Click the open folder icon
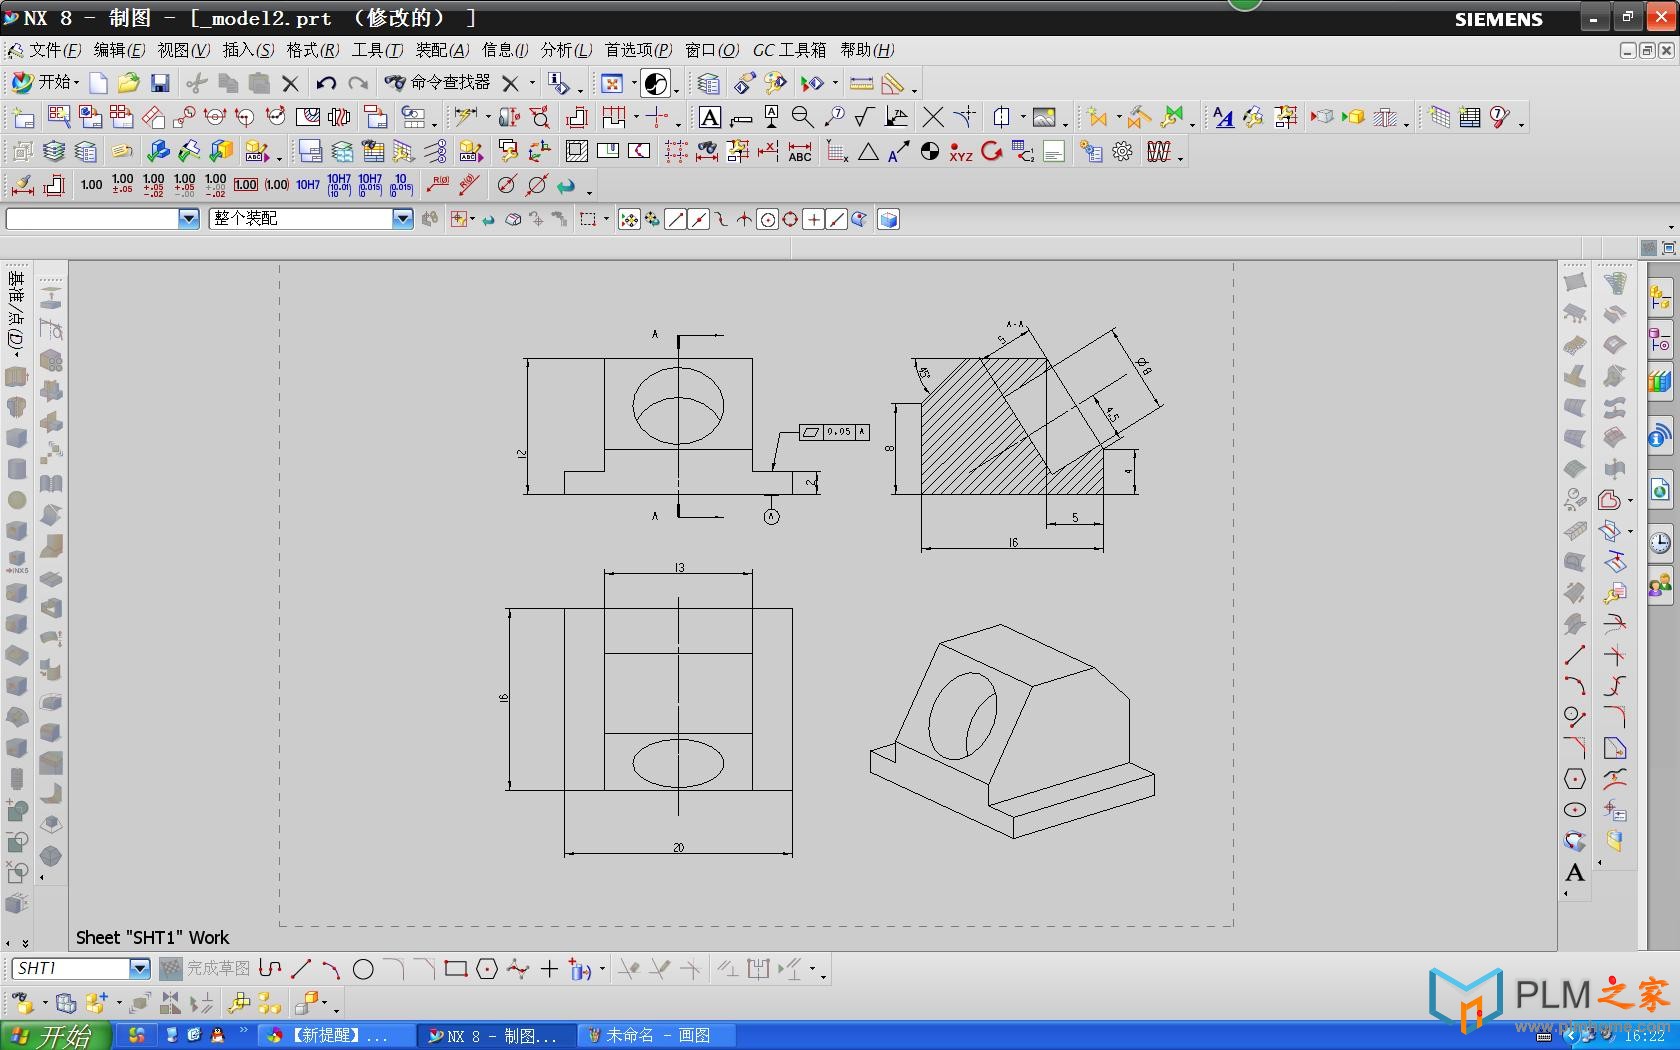This screenshot has height=1050, width=1680. (x=128, y=83)
